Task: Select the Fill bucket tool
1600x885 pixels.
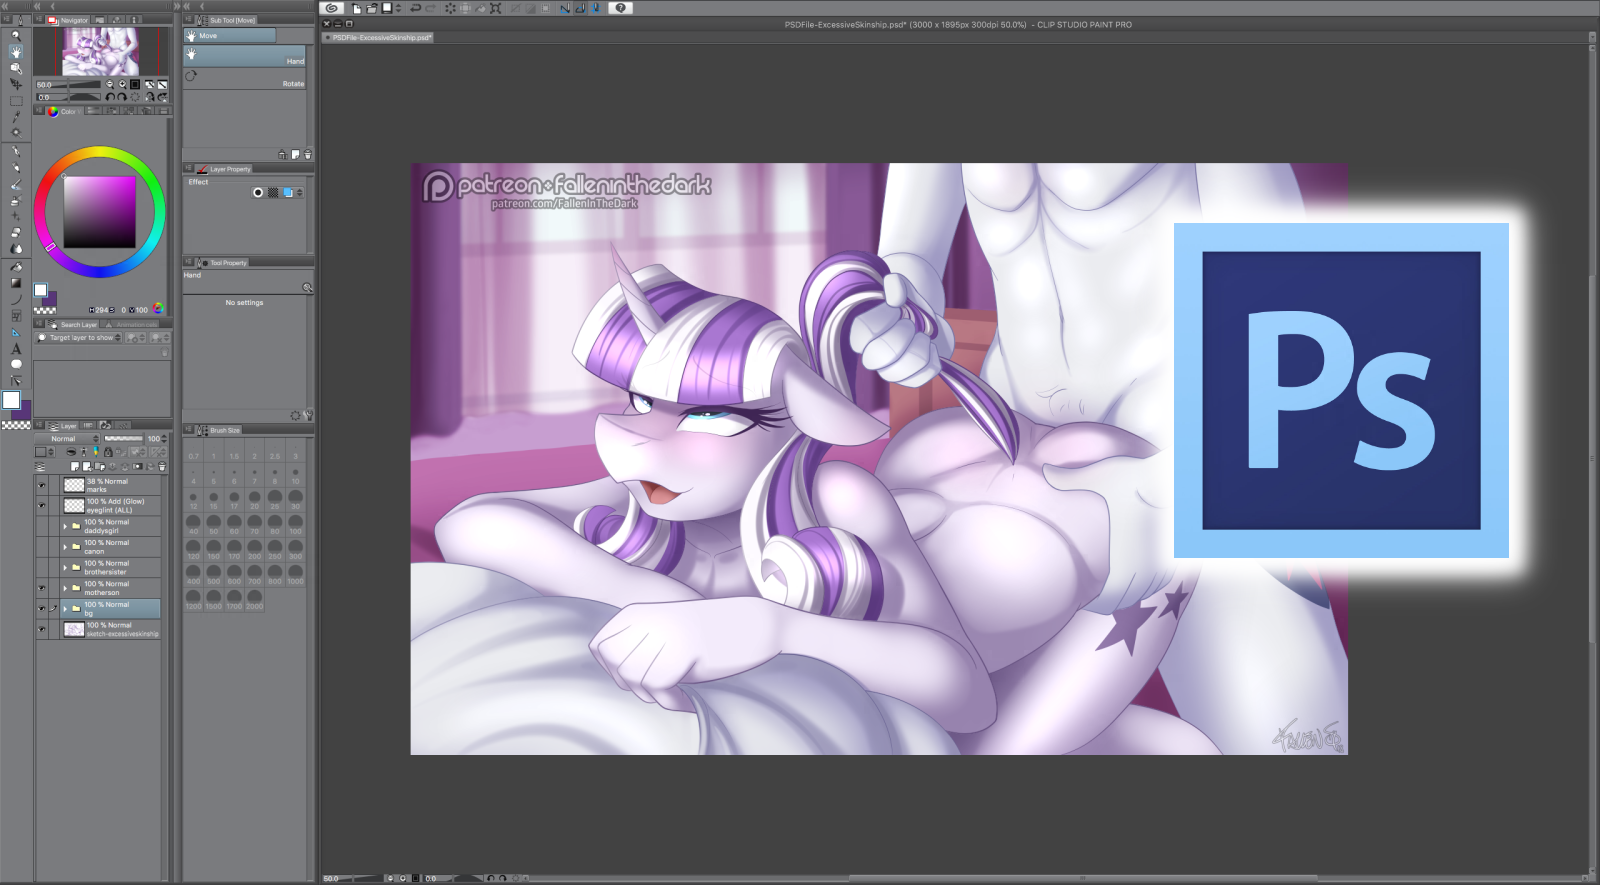Action: point(15,267)
